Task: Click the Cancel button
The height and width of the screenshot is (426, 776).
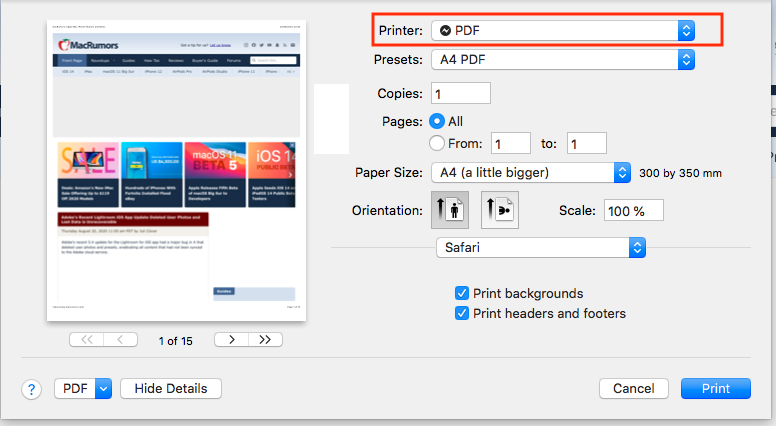Action: [x=633, y=389]
